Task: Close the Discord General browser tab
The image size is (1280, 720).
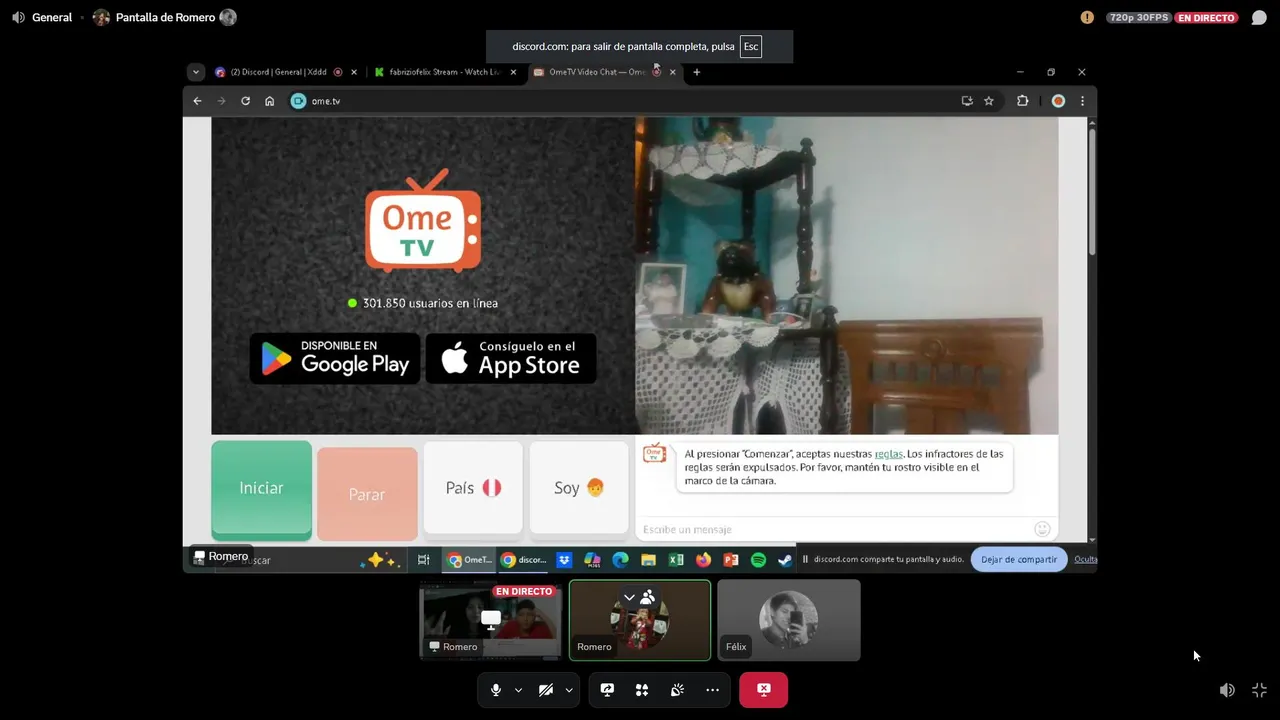Action: 356,72
